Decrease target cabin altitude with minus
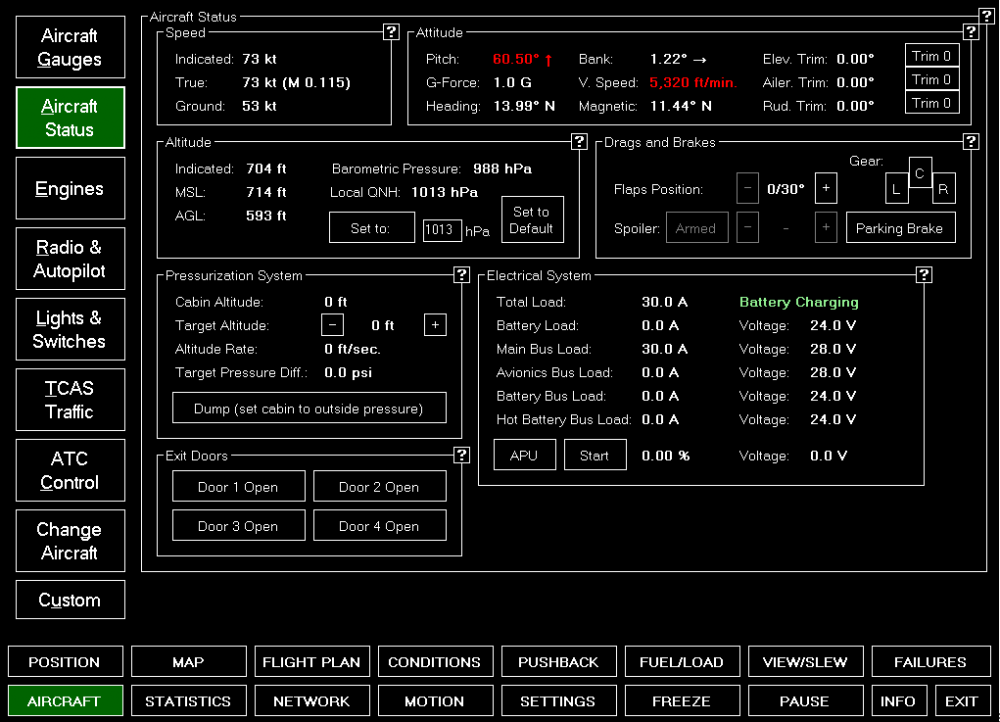 click(333, 325)
